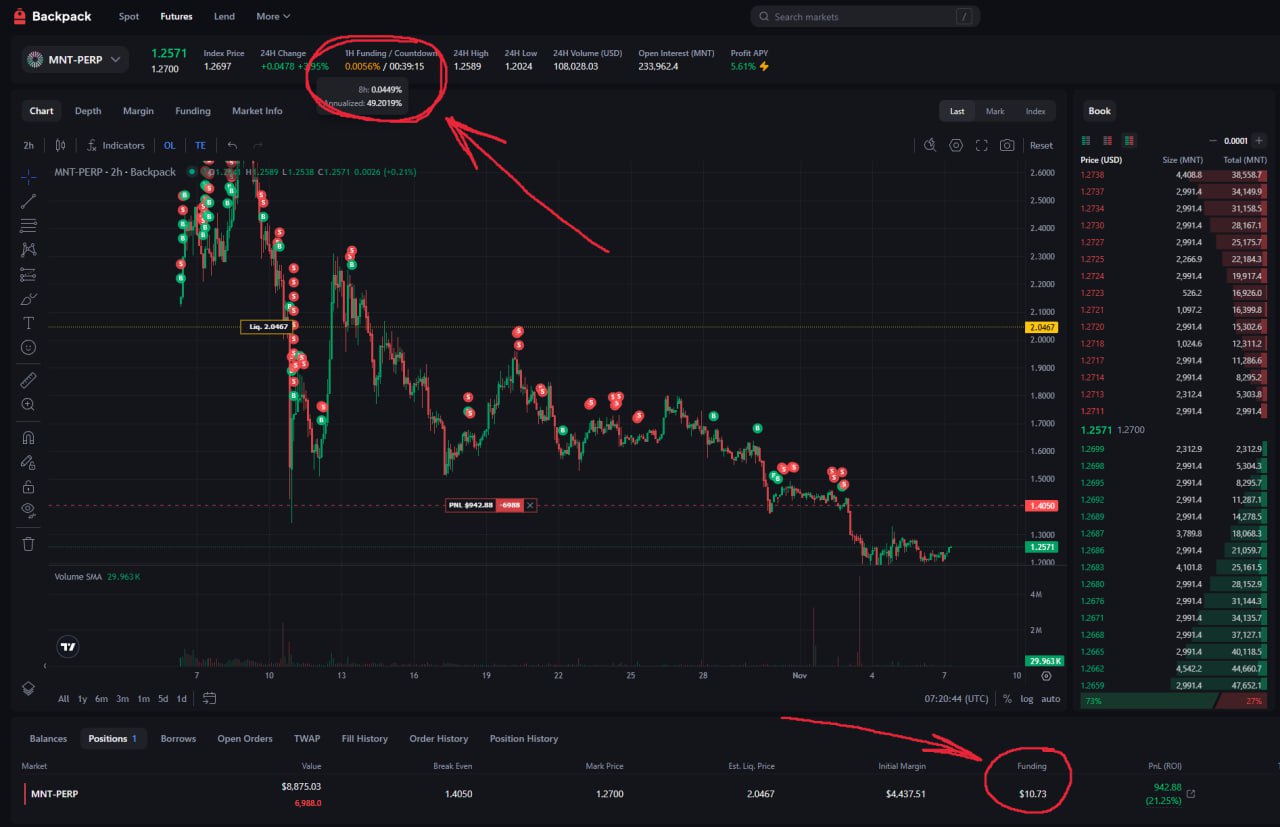Switch to the Depth tab
The image size is (1280, 827).
[88, 111]
